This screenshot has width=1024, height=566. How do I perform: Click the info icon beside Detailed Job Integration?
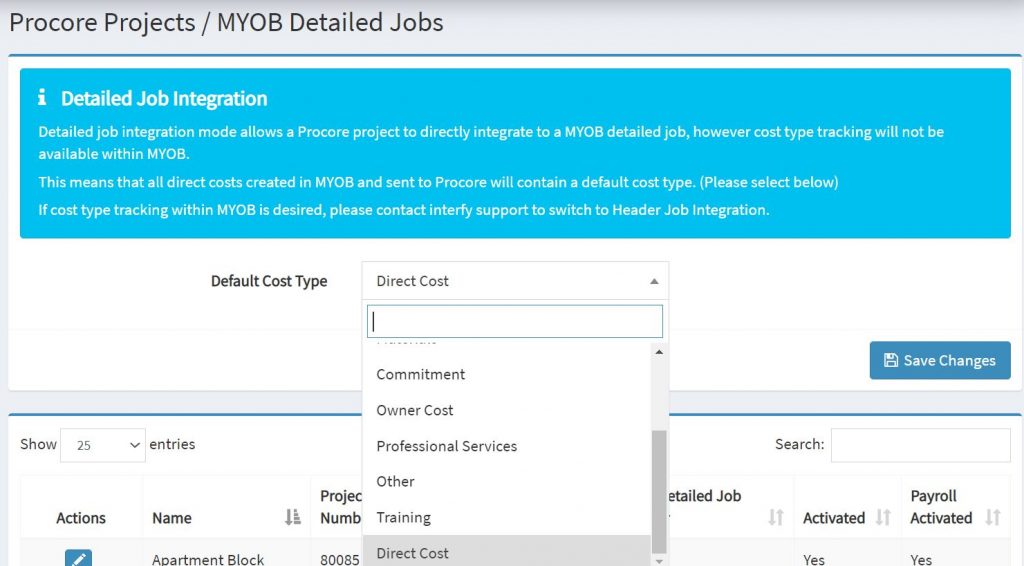[42, 97]
